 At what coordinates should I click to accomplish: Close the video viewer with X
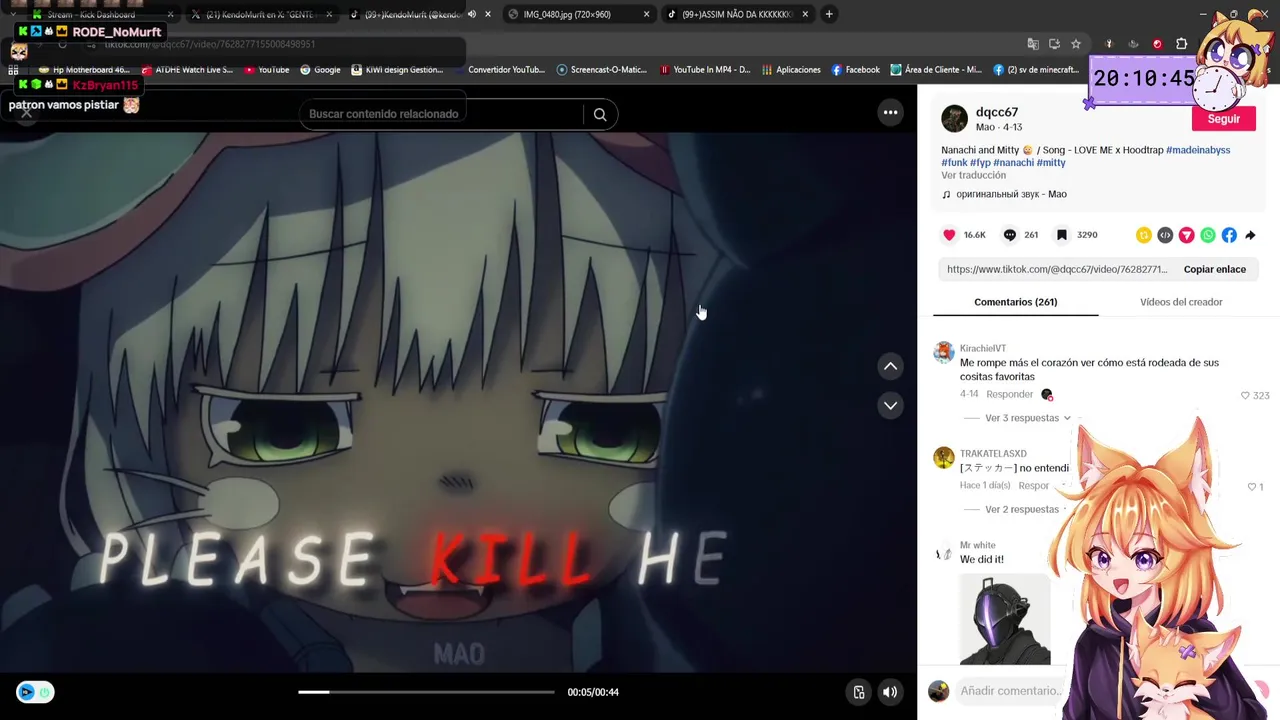tap(27, 113)
